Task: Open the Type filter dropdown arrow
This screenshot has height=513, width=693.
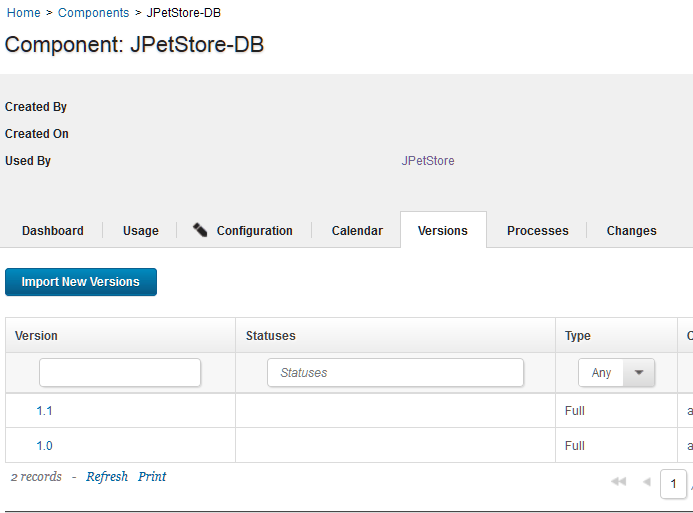Action: (x=638, y=373)
